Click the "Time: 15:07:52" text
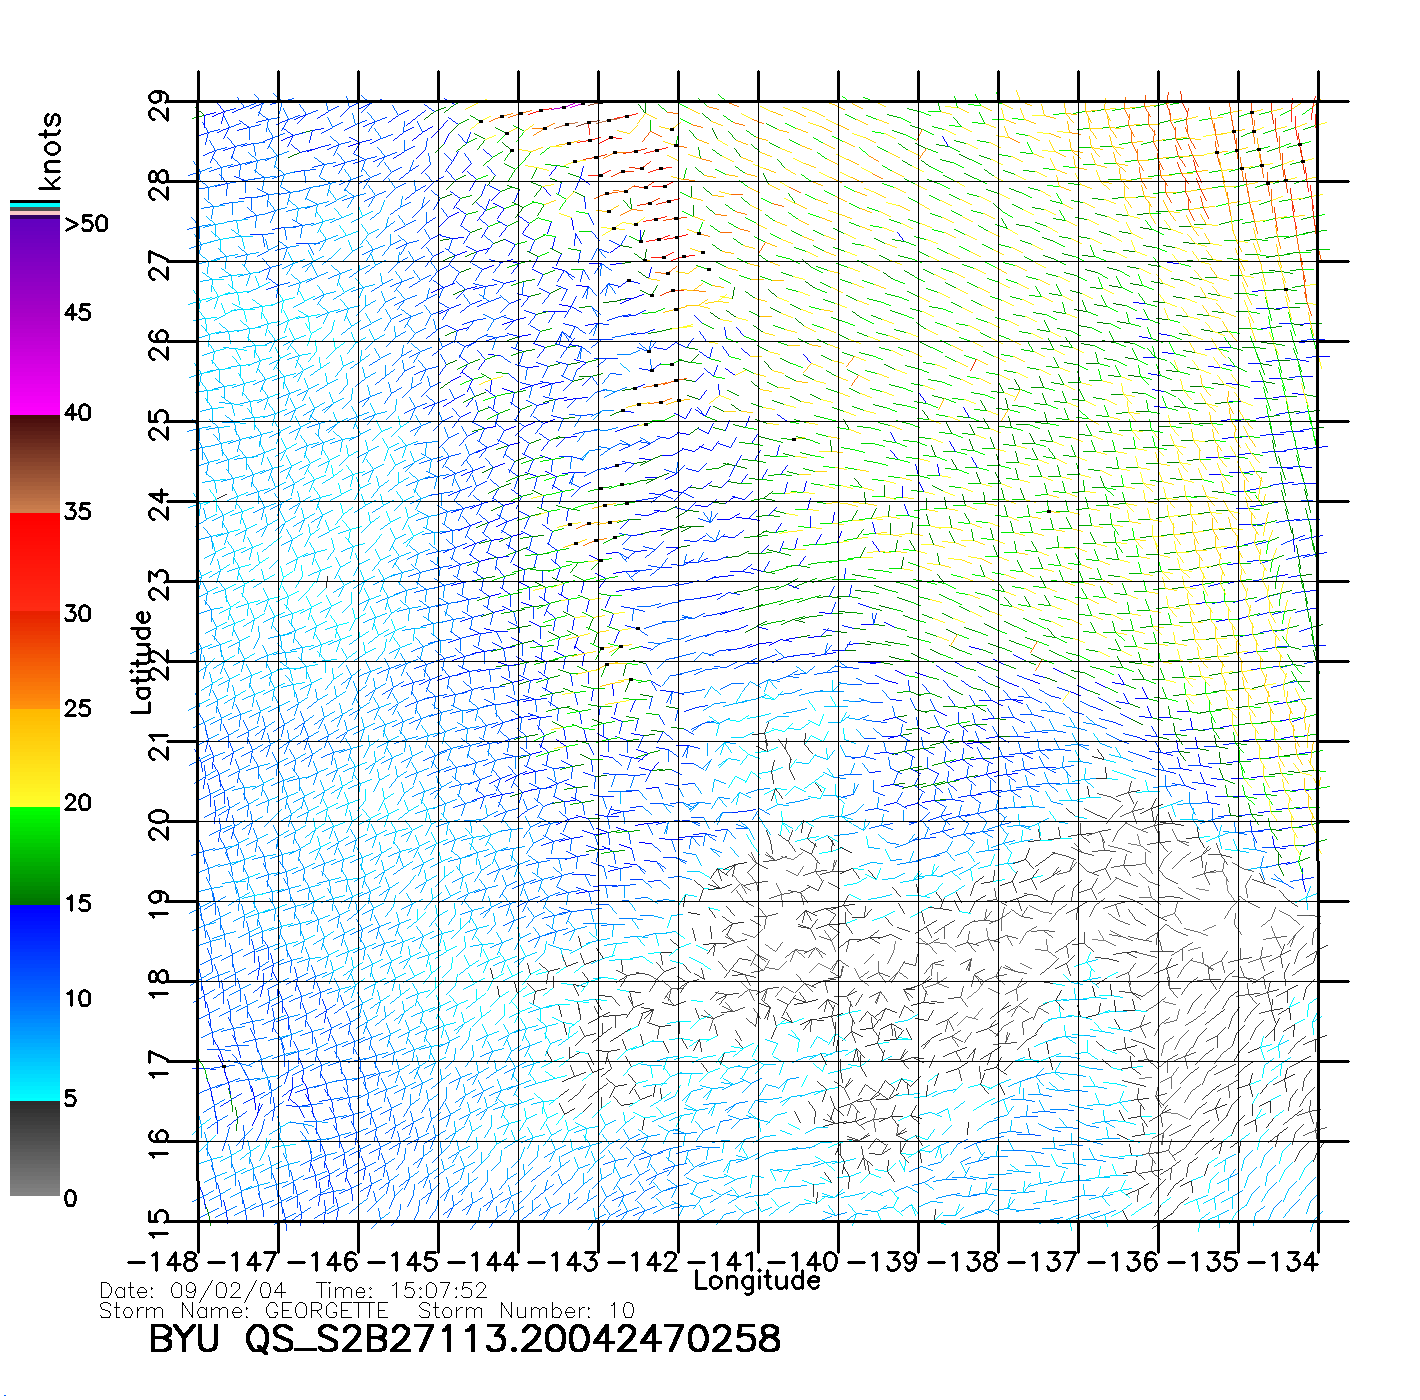 point(401,1291)
